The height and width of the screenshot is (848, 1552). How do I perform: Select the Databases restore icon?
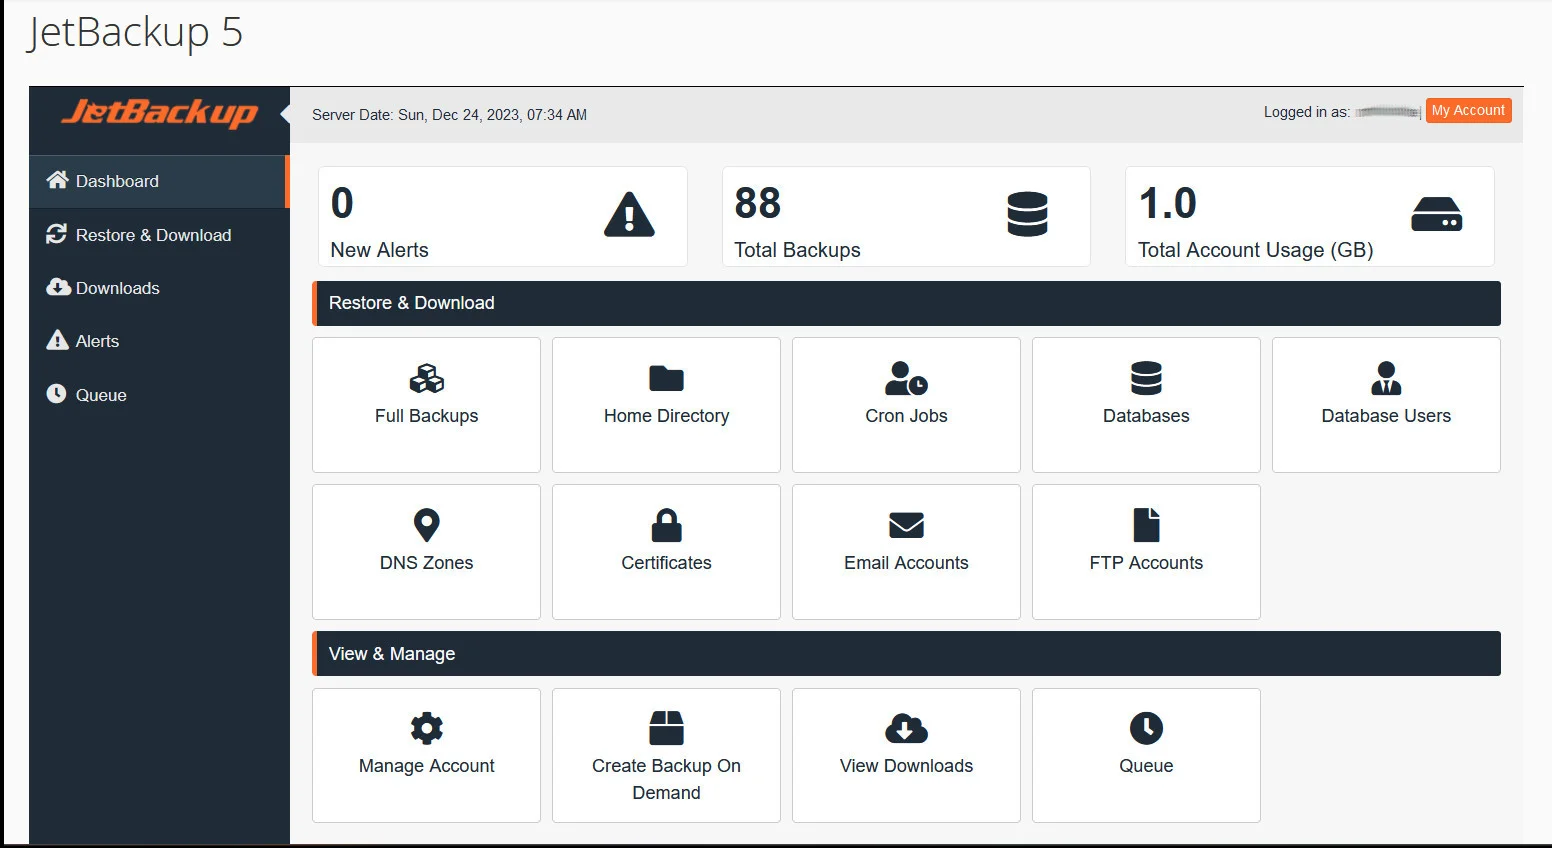pyautogui.click(x=1146, y=404)
